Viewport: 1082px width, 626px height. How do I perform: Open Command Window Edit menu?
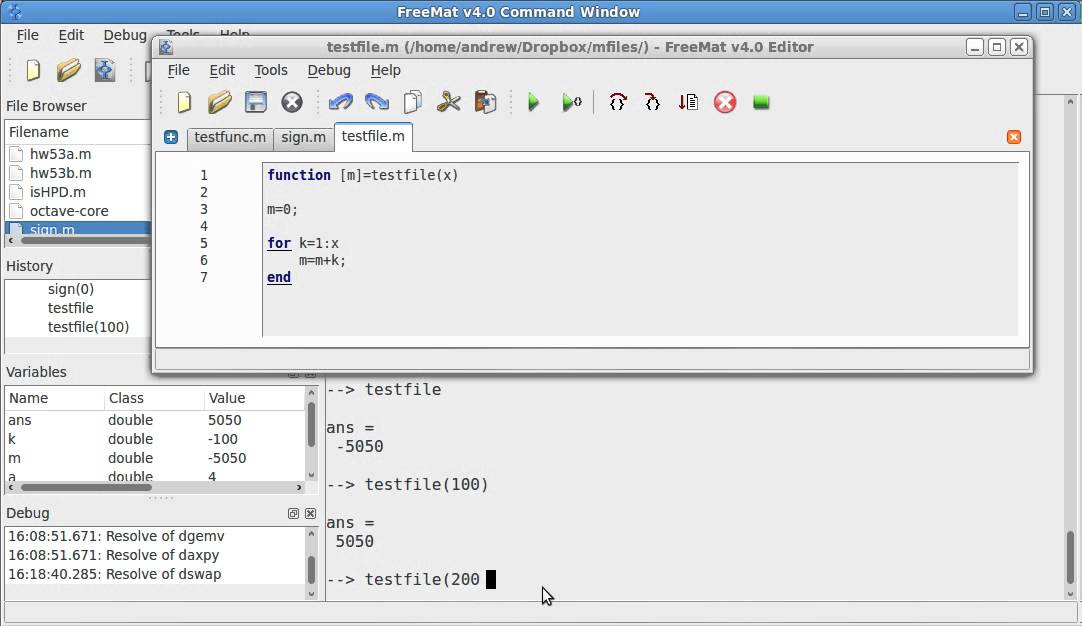tap(71, 35)
